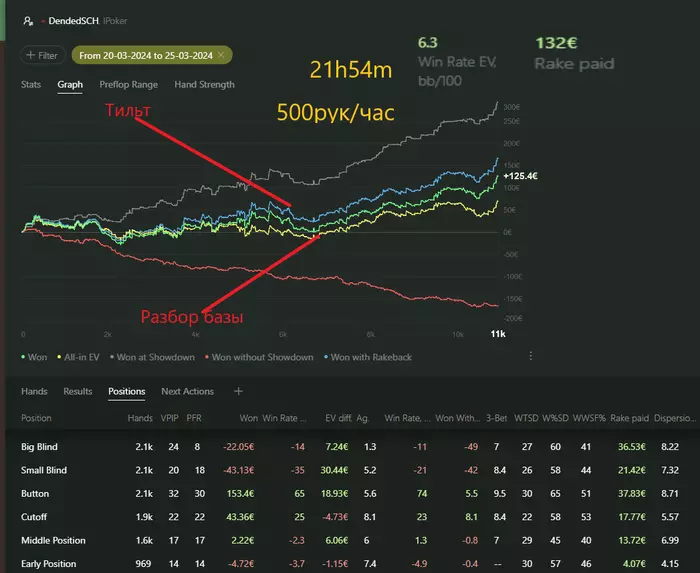Viewport: 700px width, 573px height.
Task: Click the player profile icon beside DendedSCH
Action: [28, 21]
